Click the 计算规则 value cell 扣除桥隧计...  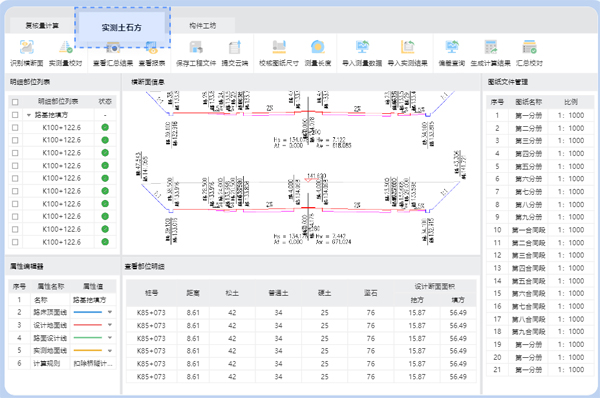tap(93, 363)
